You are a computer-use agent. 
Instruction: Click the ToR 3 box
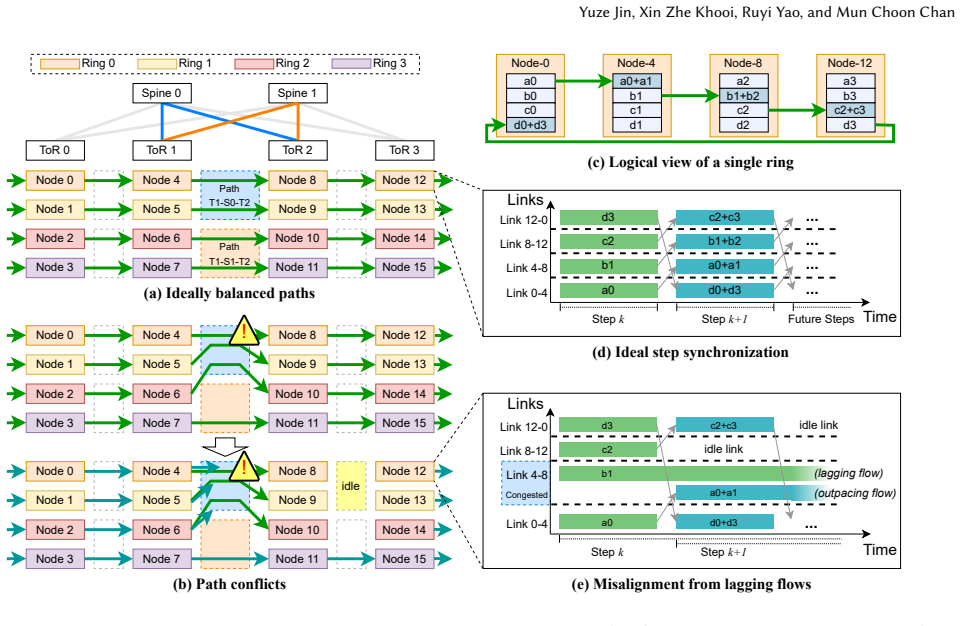pyautogui.click(x=405, y=150)
